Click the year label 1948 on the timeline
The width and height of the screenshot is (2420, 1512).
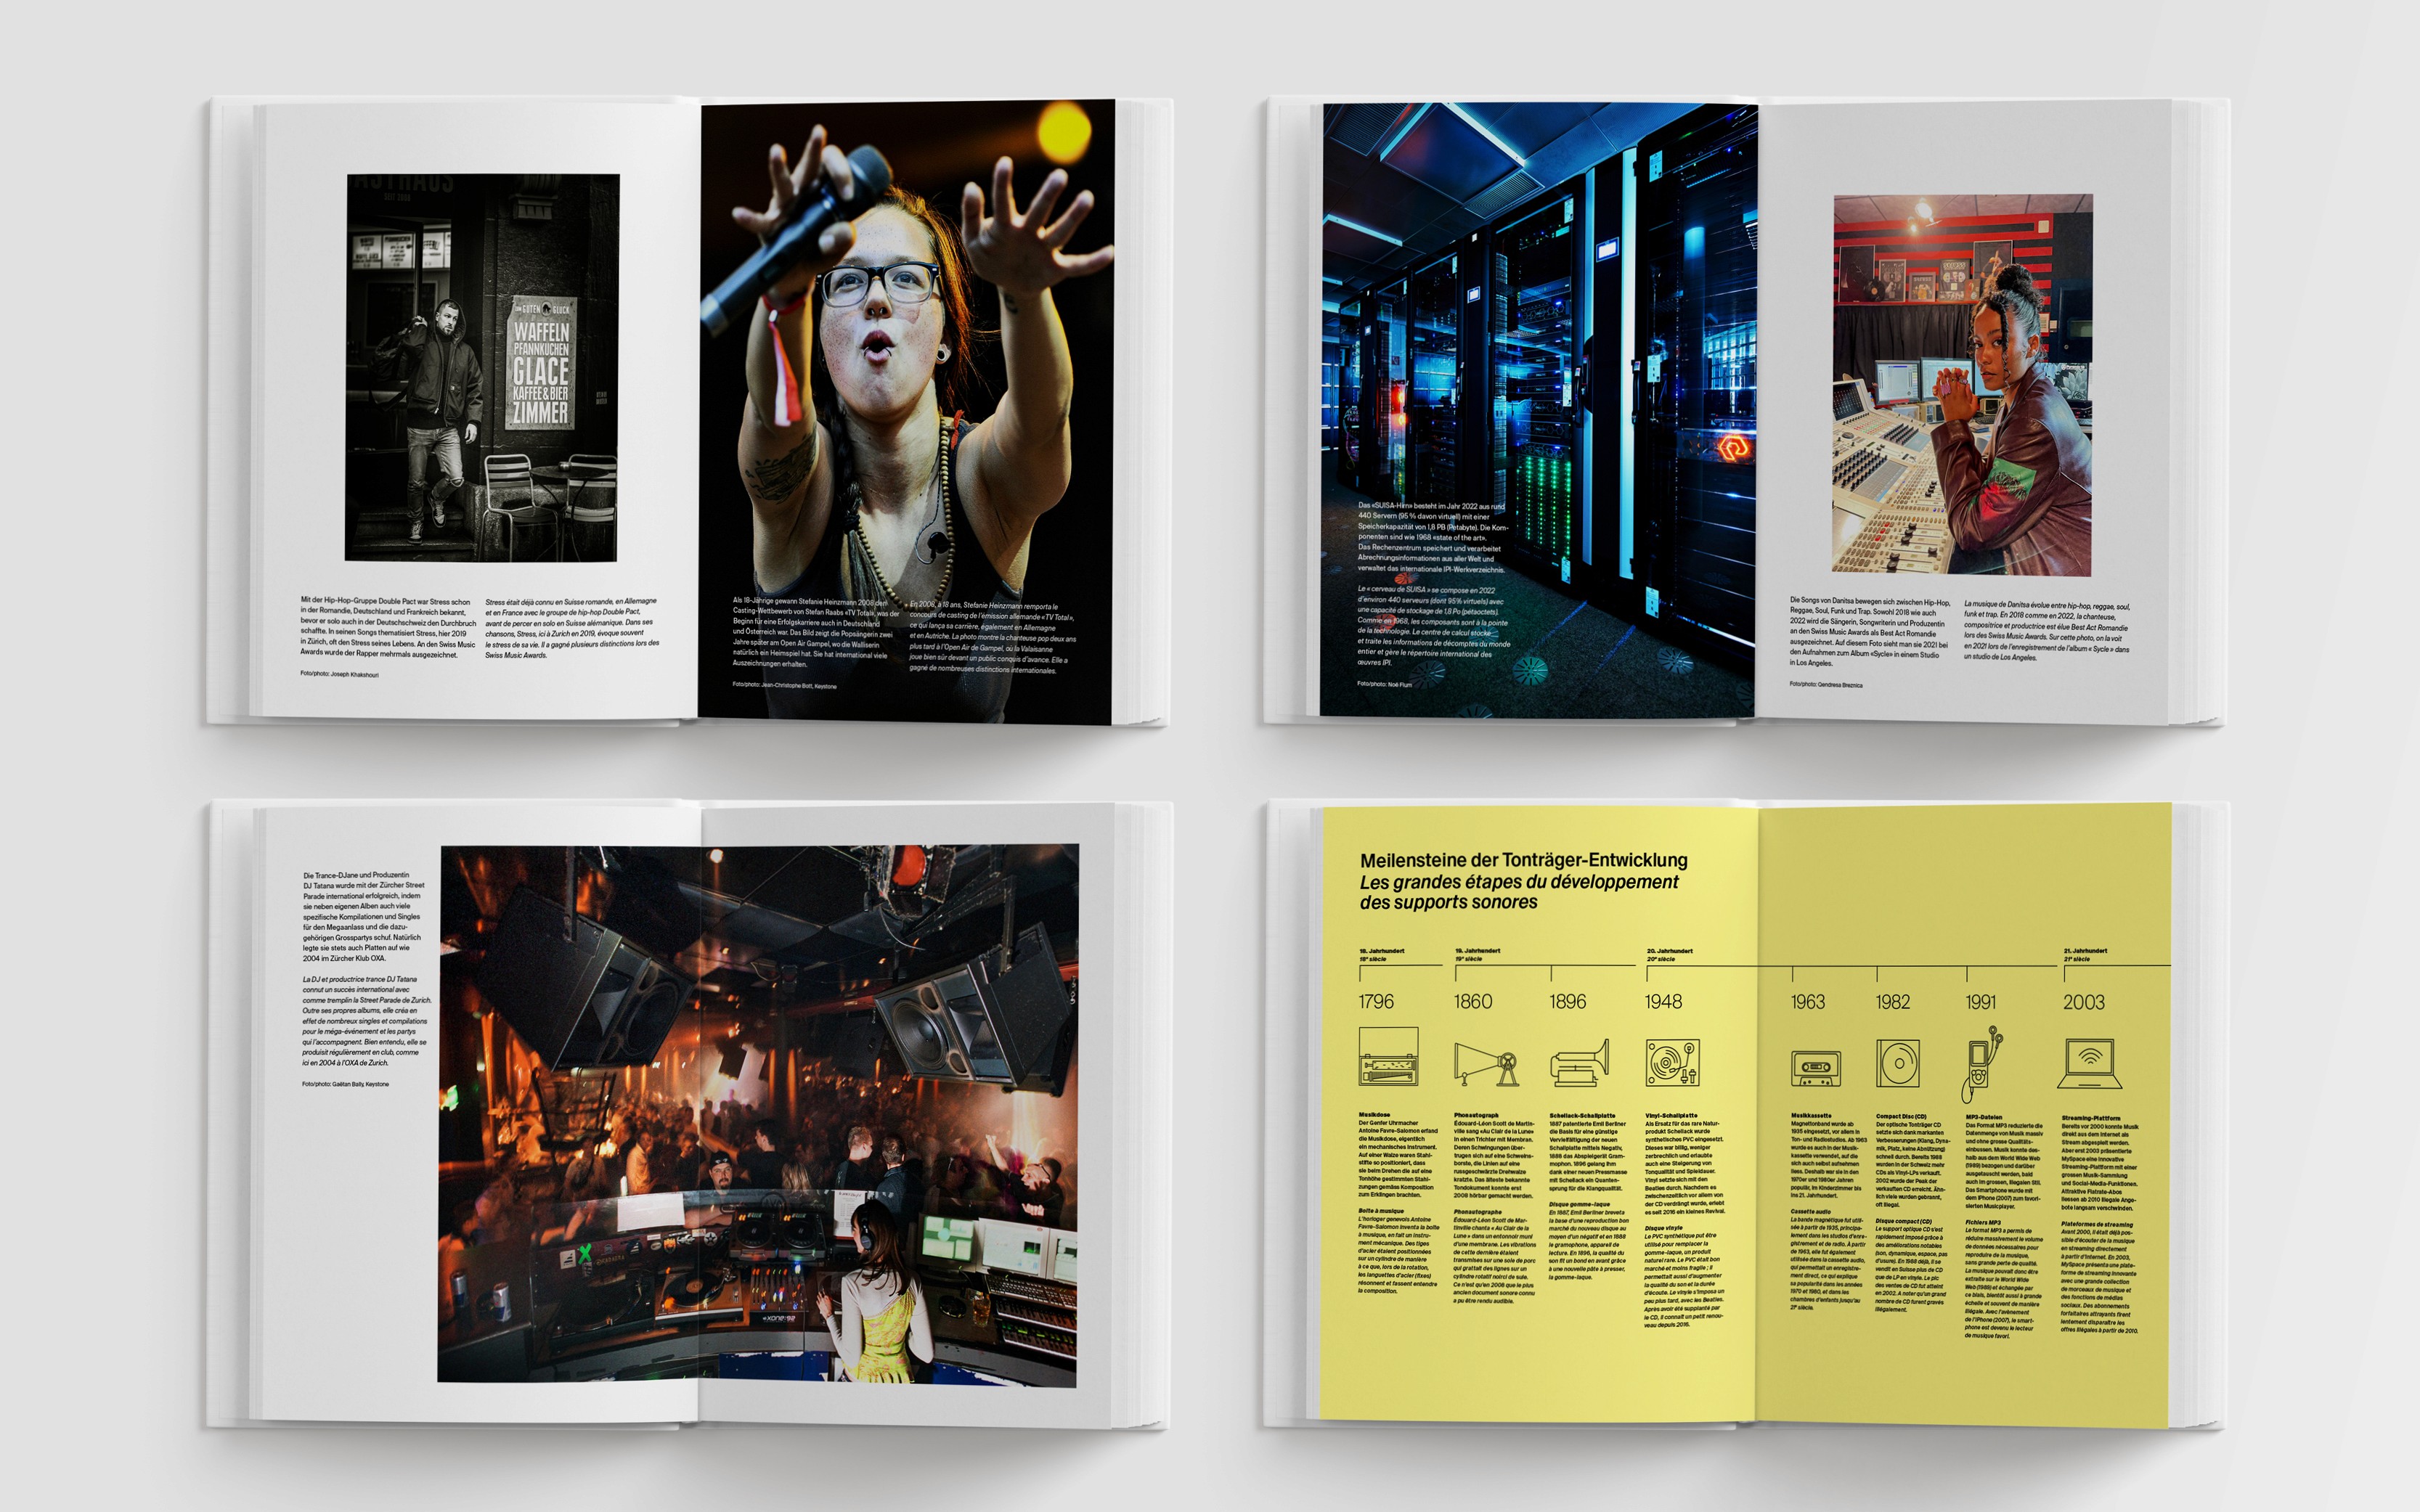pos(1663,1002)
